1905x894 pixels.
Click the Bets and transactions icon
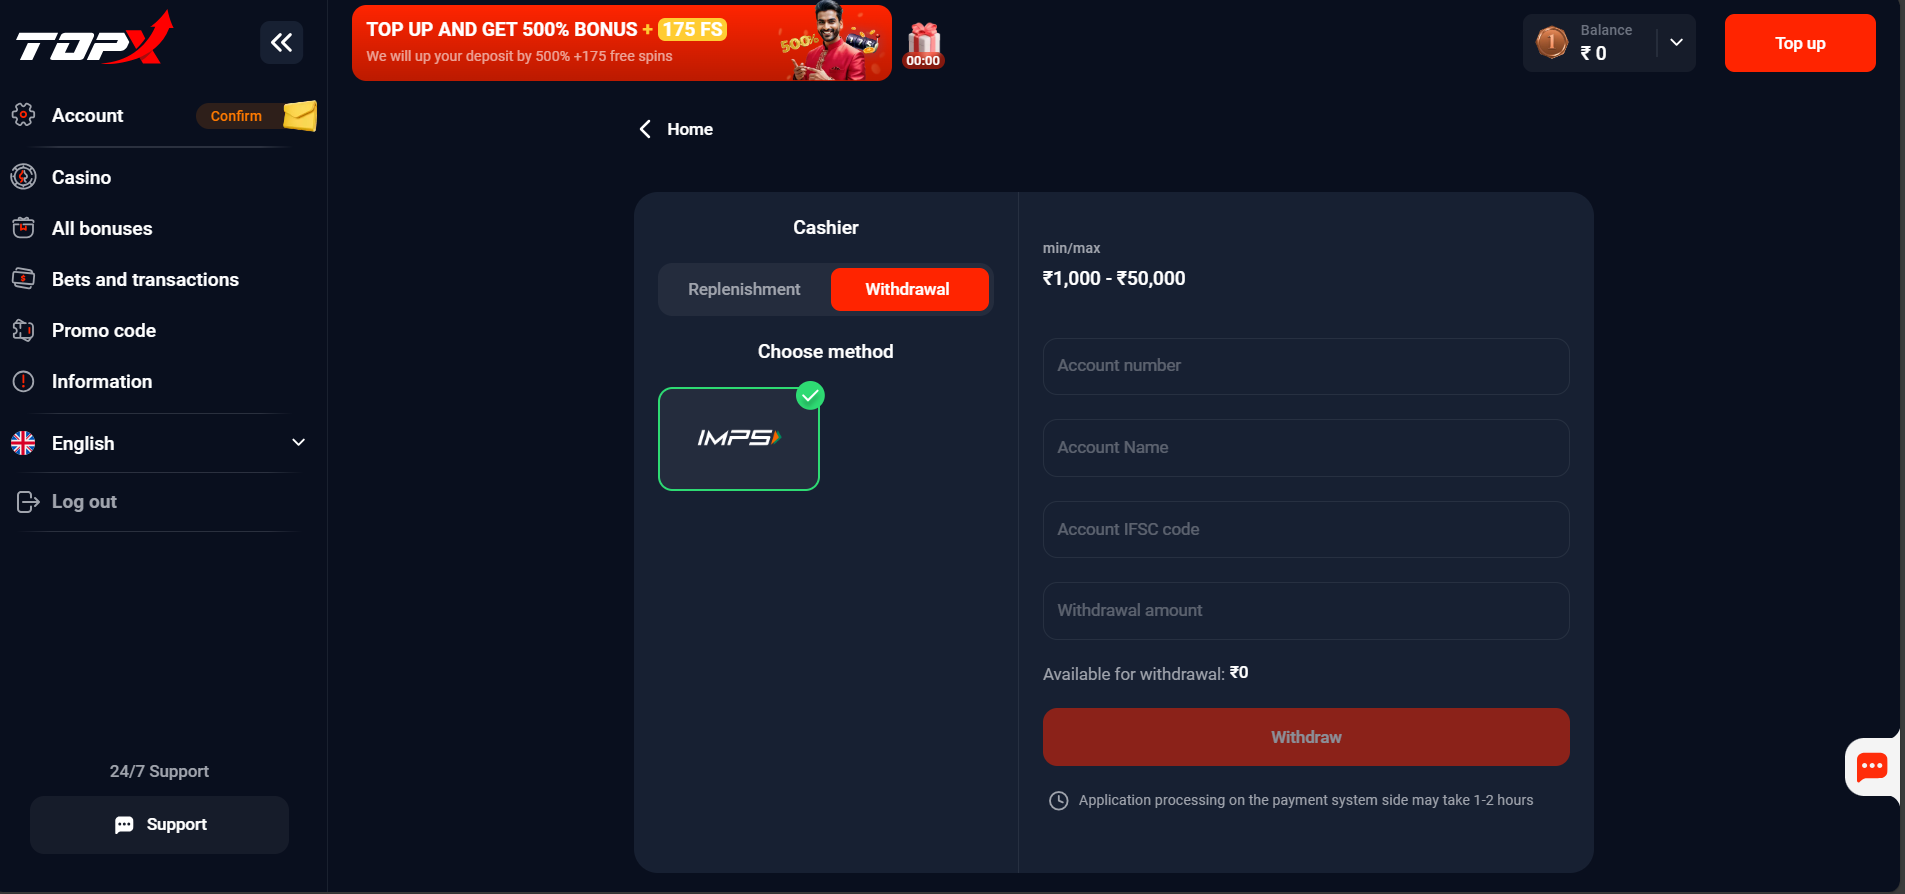(x=22, y=279)
